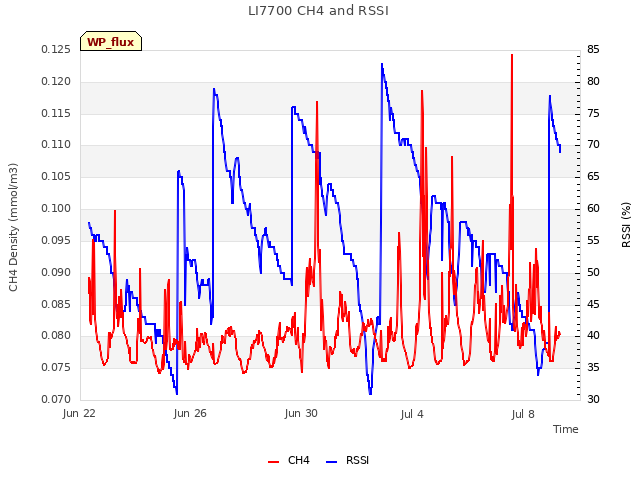Click the 0.100 left axis value

(x=56, y=208)
